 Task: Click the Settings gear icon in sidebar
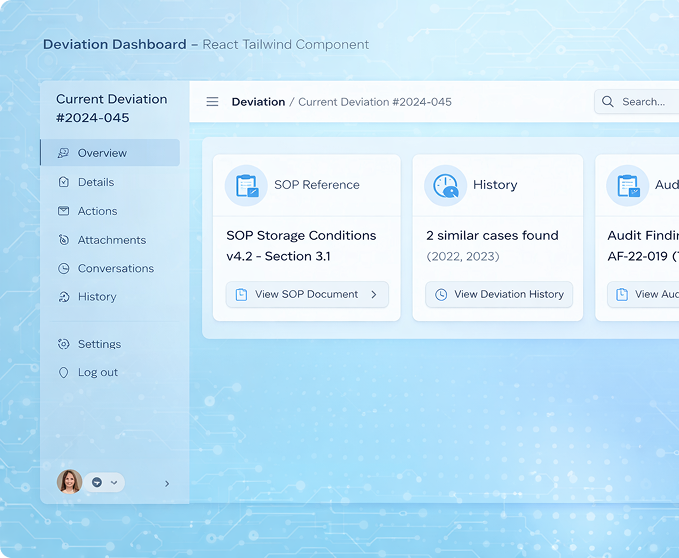point(64,344)
